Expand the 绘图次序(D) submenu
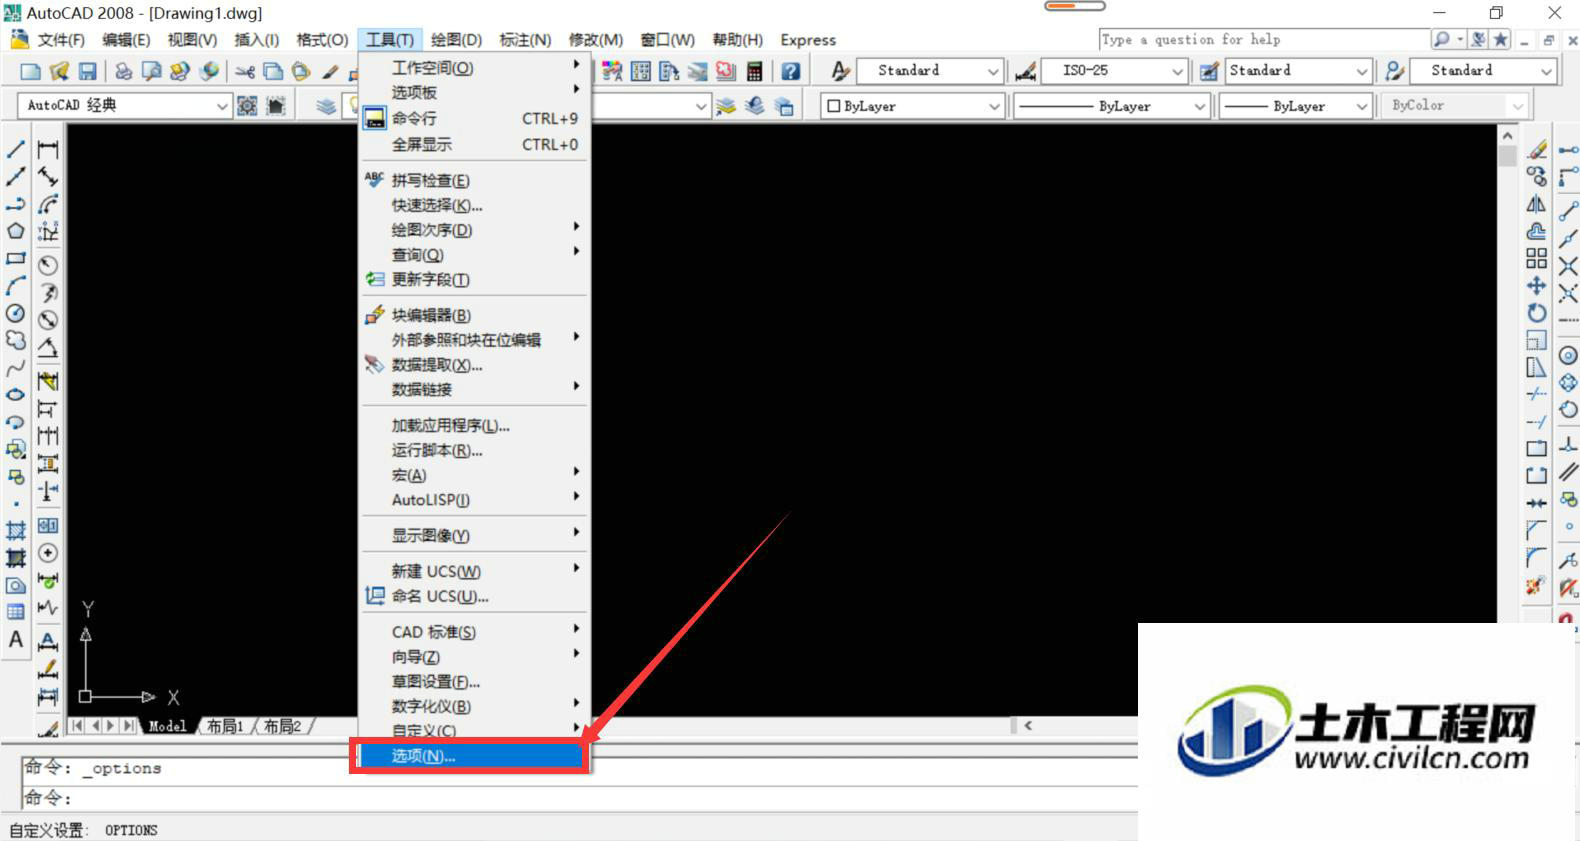The height and width of the screenshot is (841, 1580). [x=475, y=230]
